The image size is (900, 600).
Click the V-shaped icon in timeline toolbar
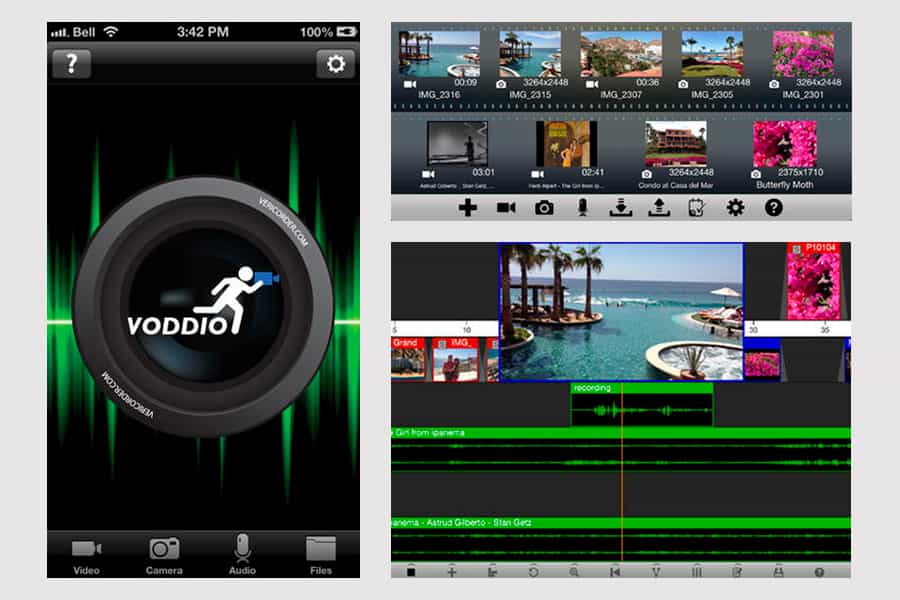(x=655, y=572)
